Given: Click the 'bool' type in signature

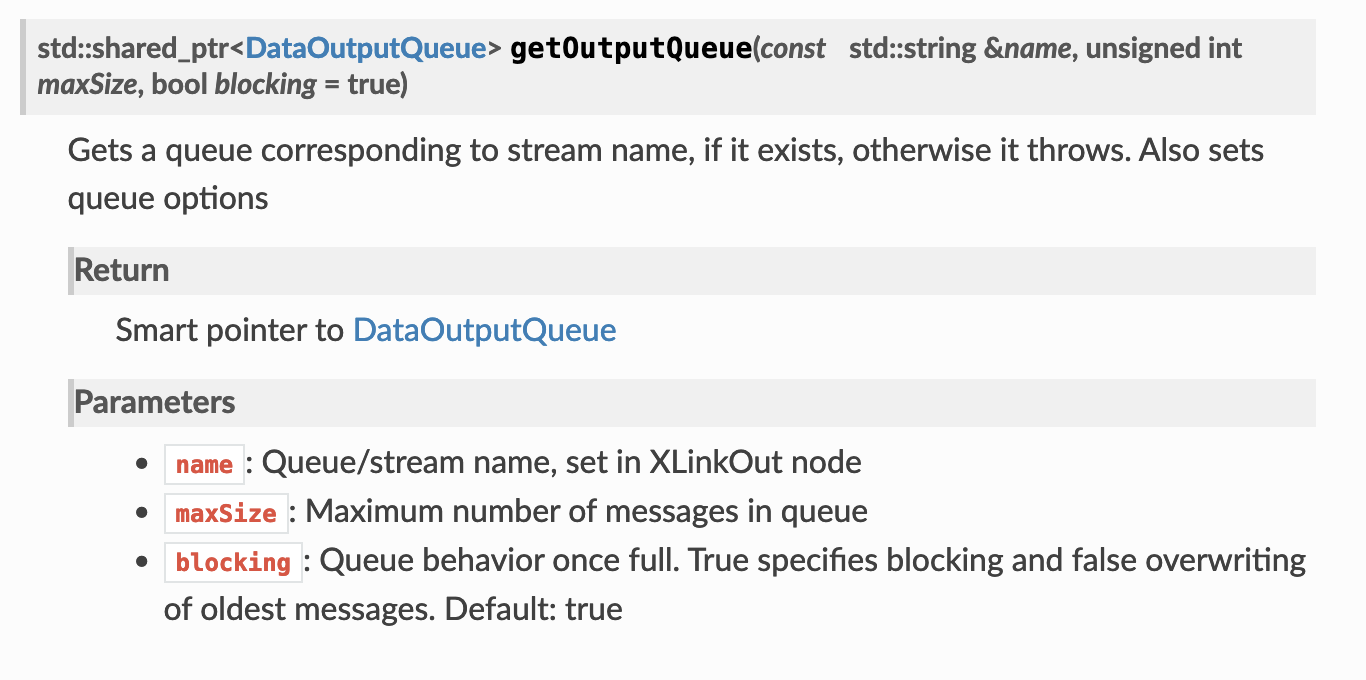Looking at the screenshot, I should pyautogui.click(x=180, y=84).
